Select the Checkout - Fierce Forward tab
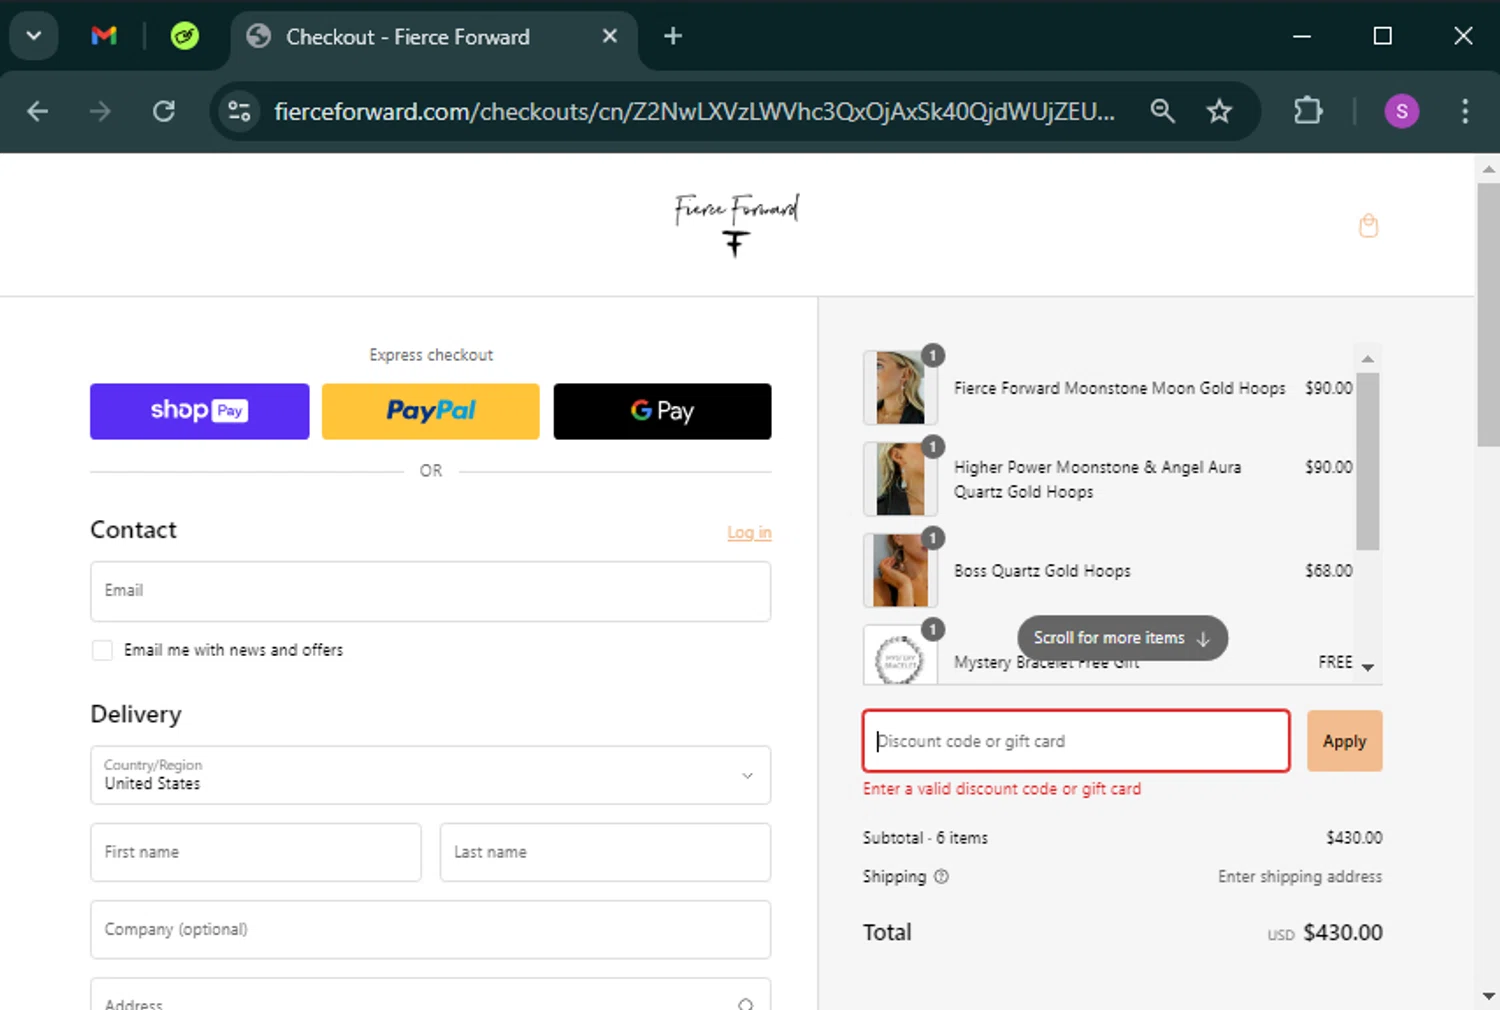Image resolution: width=1500 pixels, height=1010 pixels. pyautogui.click(x=433, y=37)
